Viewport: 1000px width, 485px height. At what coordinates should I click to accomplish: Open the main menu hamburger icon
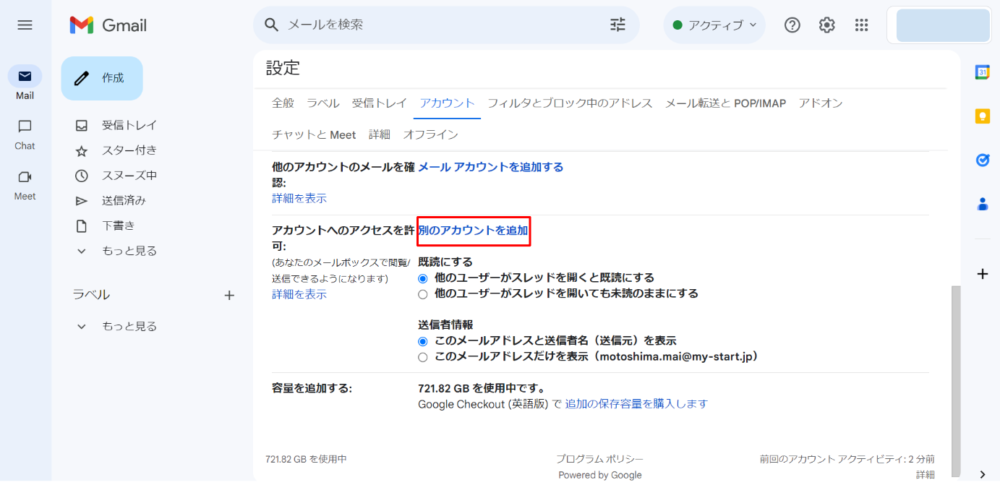pos(25,25)
